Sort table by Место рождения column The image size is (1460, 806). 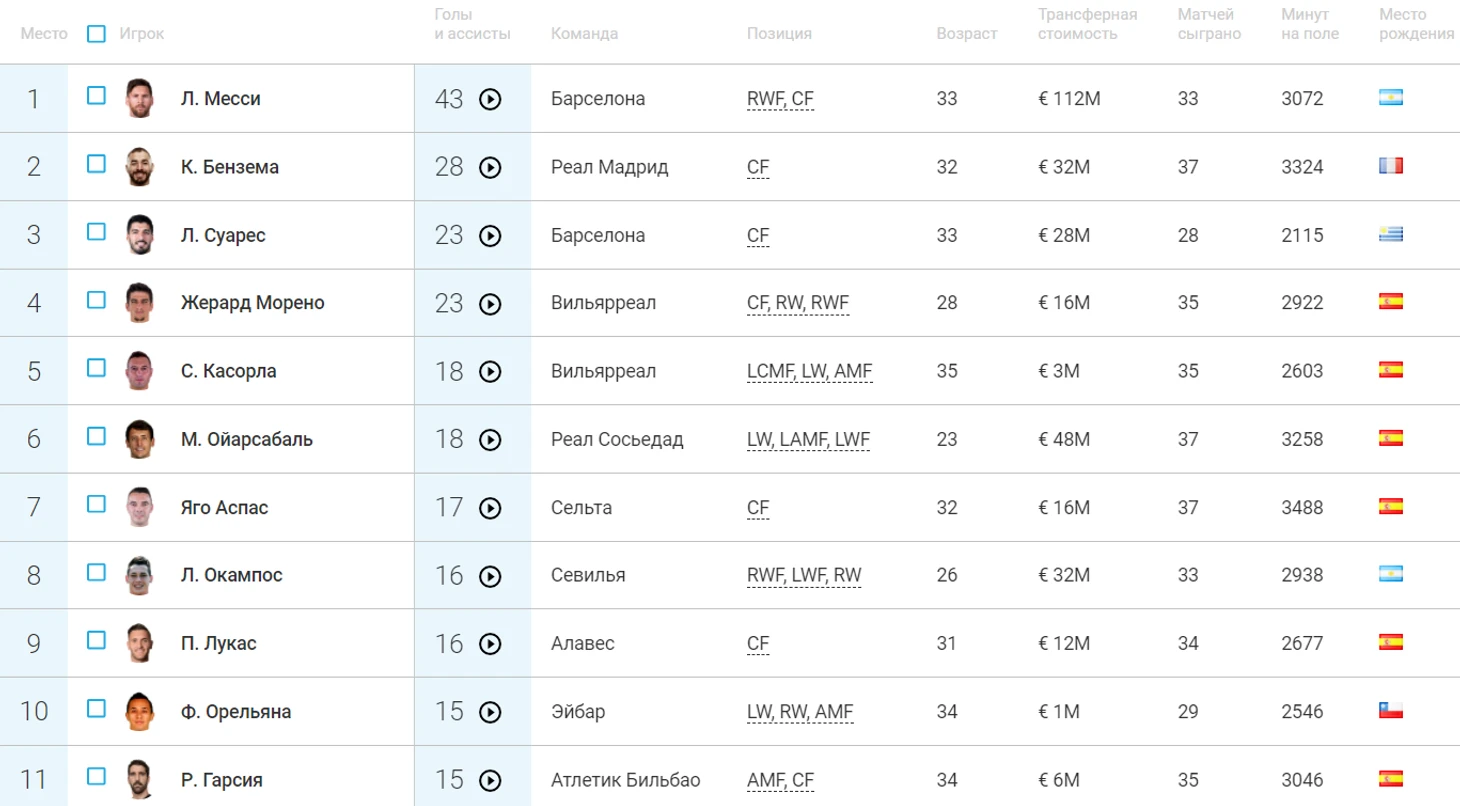1417,24
